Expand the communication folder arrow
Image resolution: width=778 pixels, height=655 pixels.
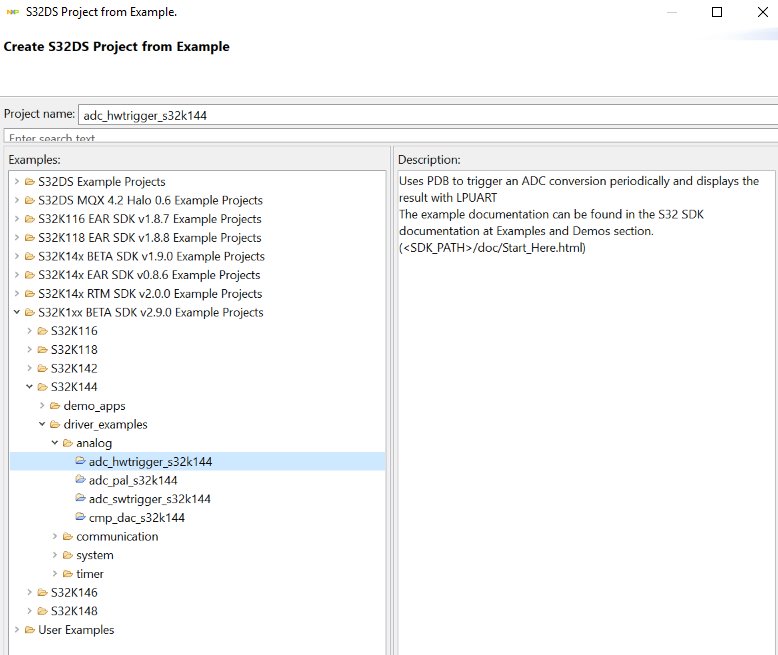tap(55, 536)
